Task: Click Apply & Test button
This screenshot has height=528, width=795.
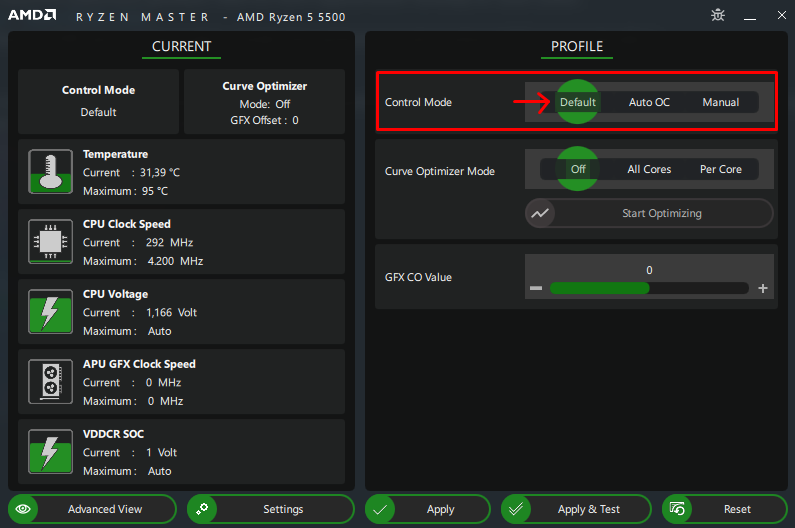Action: (x=576, y=509)
